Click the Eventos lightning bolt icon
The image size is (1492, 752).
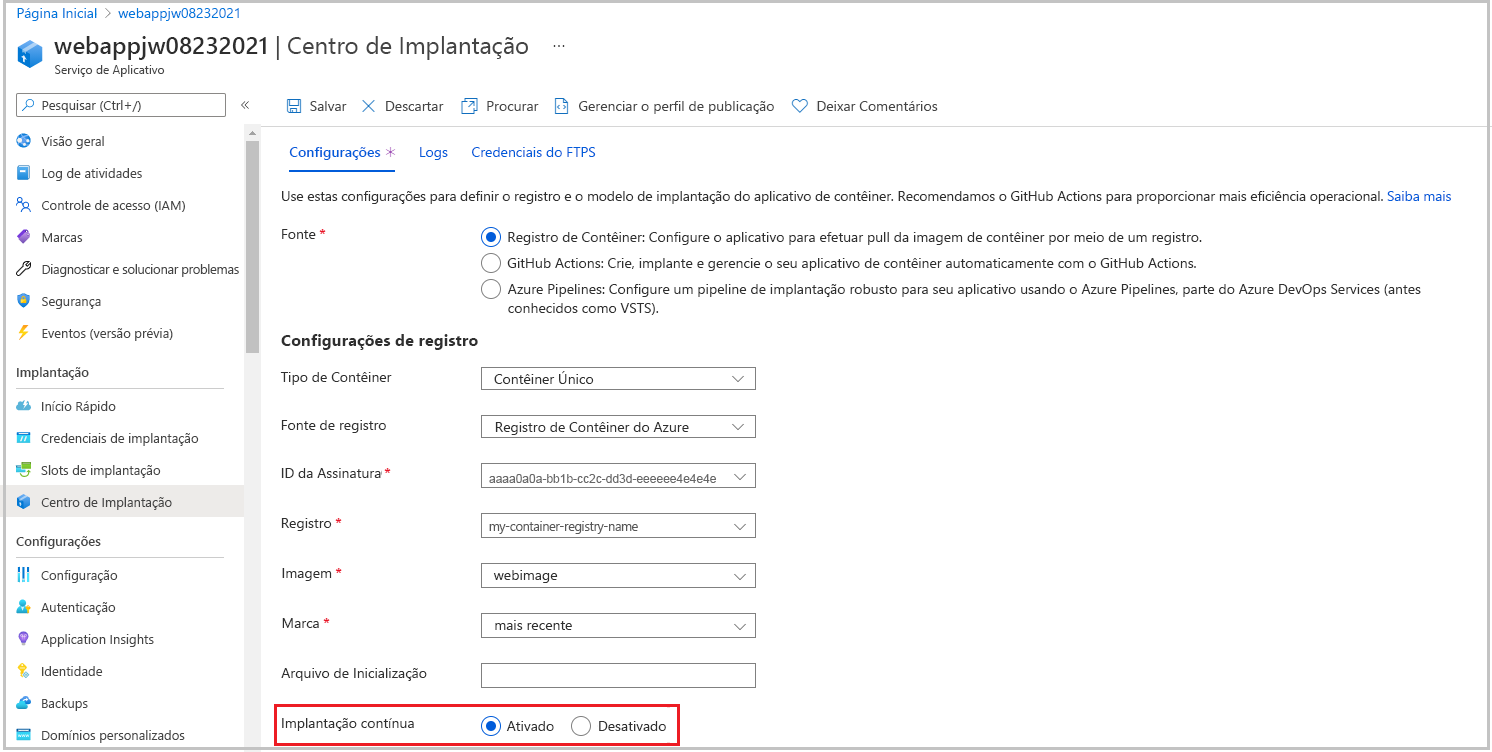click(x=24, y=333)
